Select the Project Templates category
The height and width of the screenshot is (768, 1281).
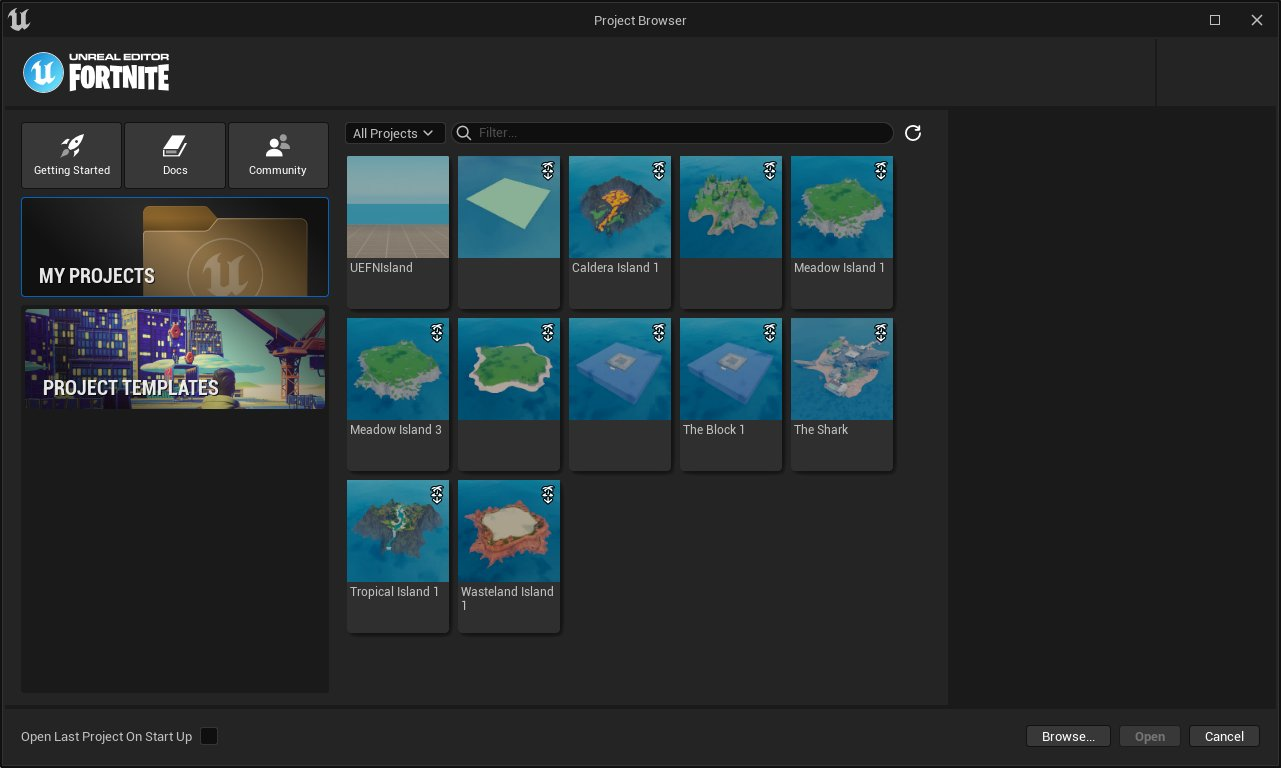[x=175, y=358]
